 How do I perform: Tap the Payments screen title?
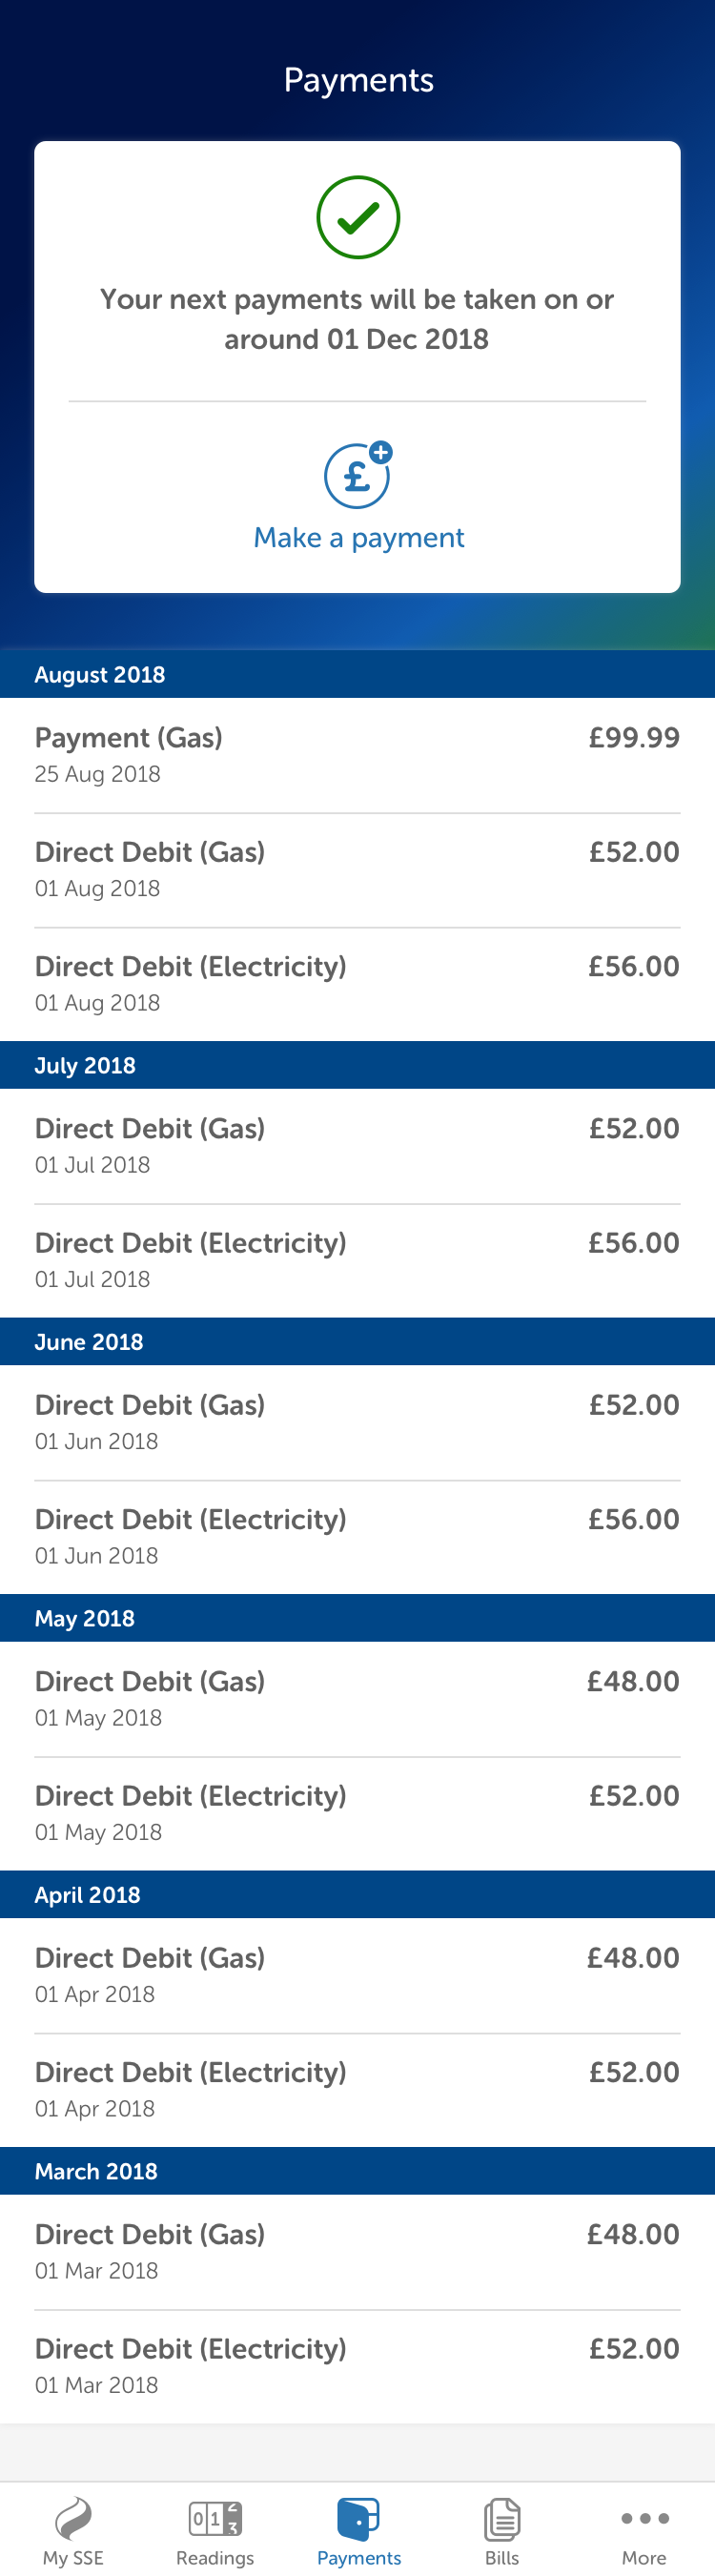coord(358,79)
